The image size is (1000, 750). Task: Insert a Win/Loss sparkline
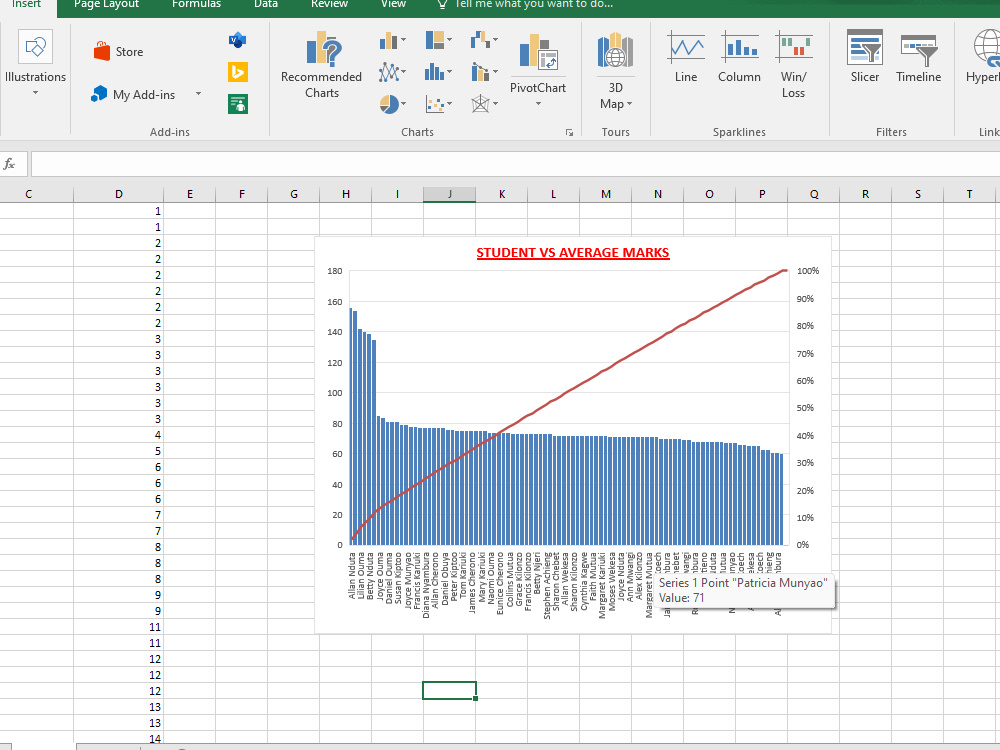click(x=793, y=64)
